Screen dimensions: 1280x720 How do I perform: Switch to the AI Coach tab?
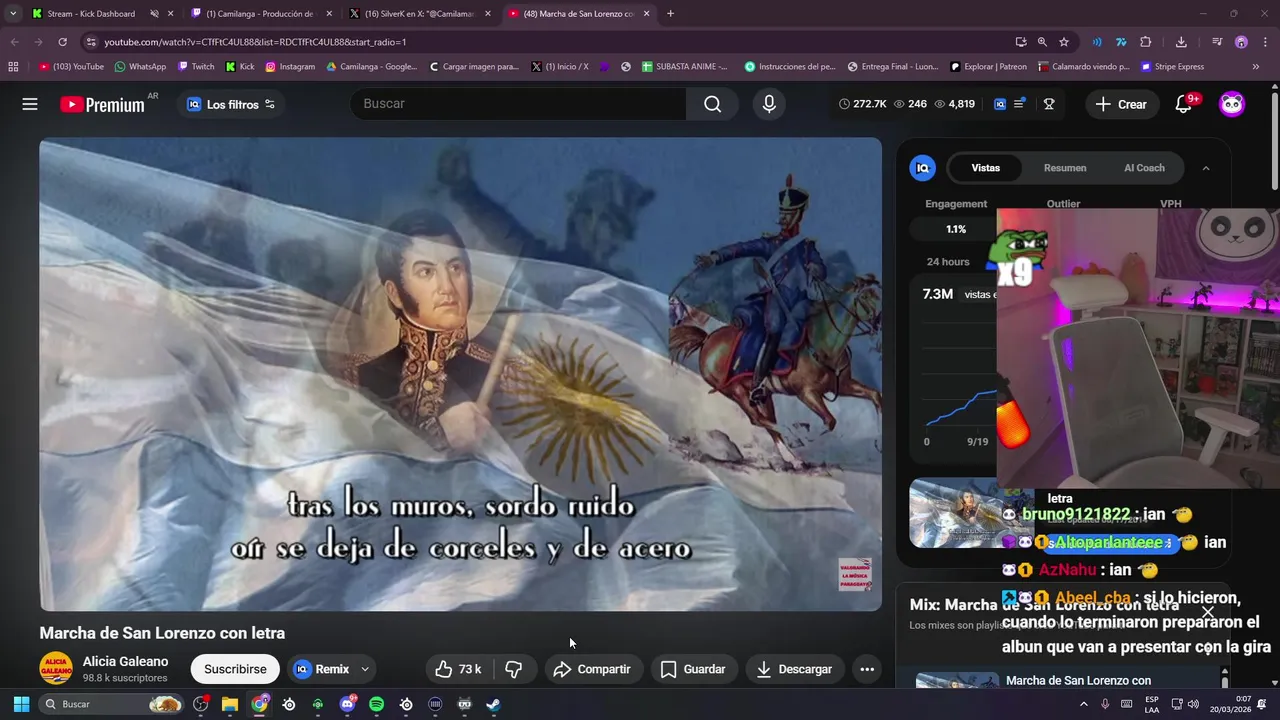(x=1144, y=168)
